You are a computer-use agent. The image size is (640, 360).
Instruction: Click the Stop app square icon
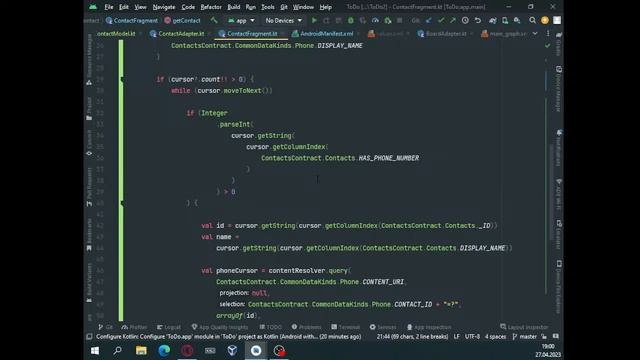(400, 20)
